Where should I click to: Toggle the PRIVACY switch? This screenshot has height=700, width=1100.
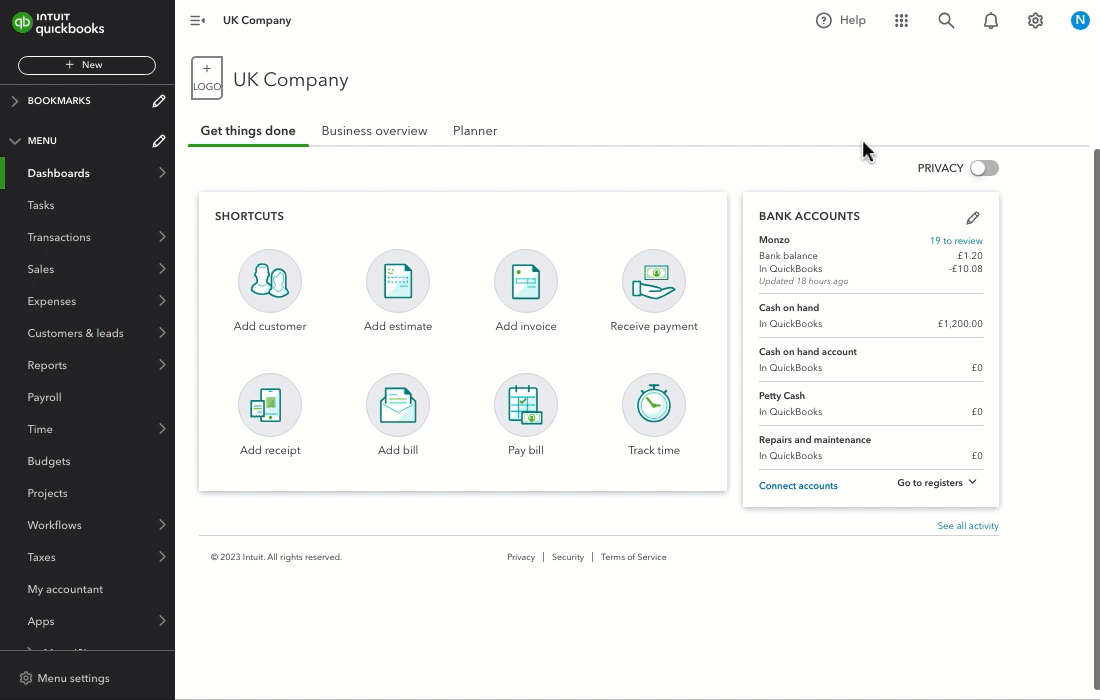(x=984, y=168)
